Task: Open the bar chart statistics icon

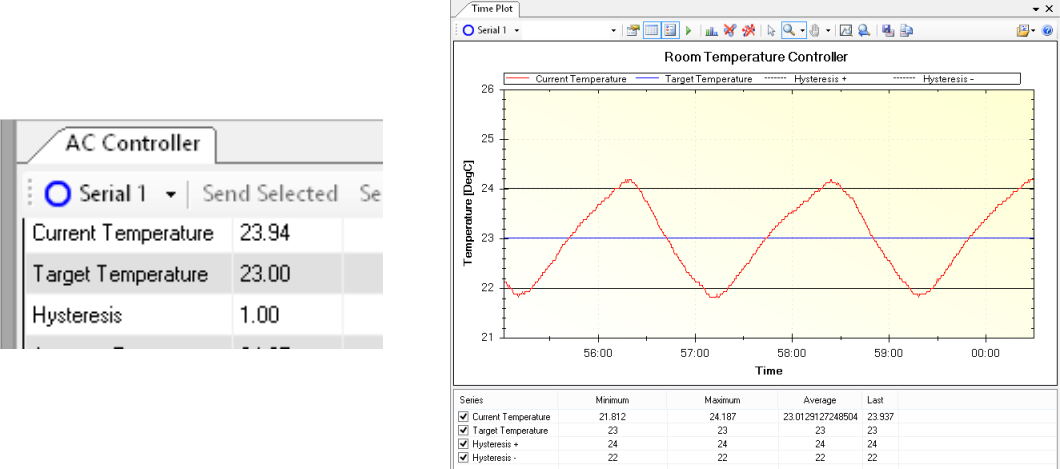Action: (710, 31)
